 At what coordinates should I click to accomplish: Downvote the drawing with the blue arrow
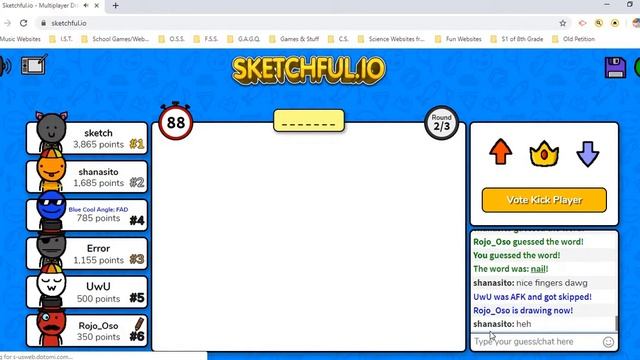click(x=587, y=154)
